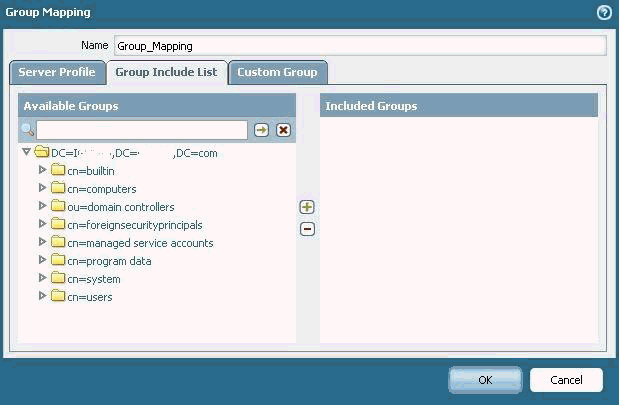Click the cn=users folder icon
619x405 pixels.
point(58,297)
